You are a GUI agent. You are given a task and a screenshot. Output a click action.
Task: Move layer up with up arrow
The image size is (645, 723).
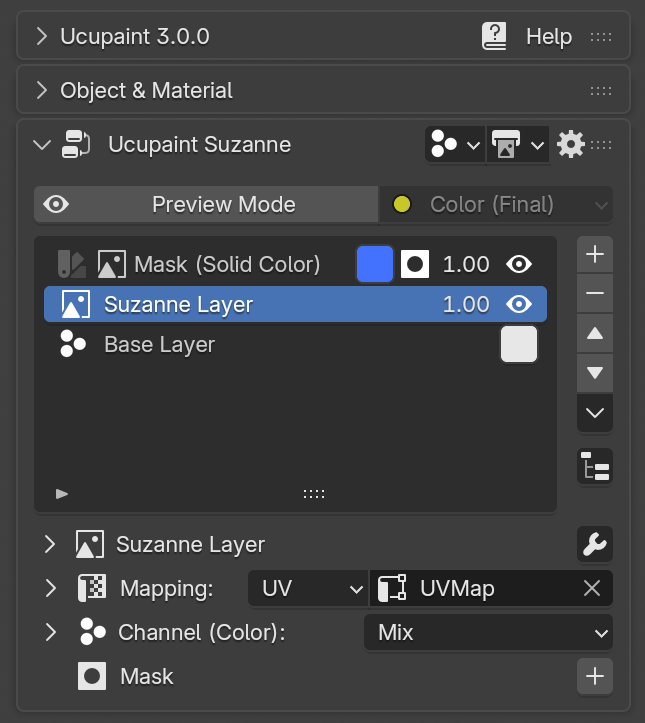click(x=595, y=333)
